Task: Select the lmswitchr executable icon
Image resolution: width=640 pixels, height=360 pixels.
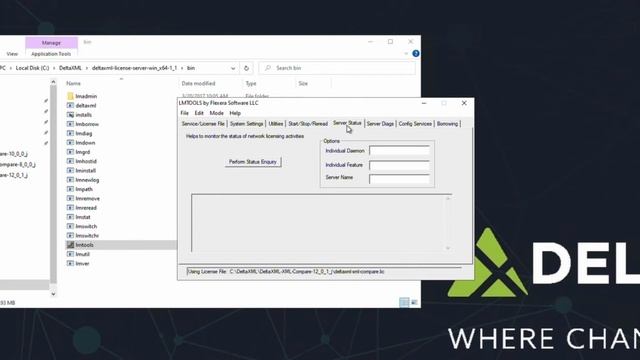Action: tap(70, 236)
